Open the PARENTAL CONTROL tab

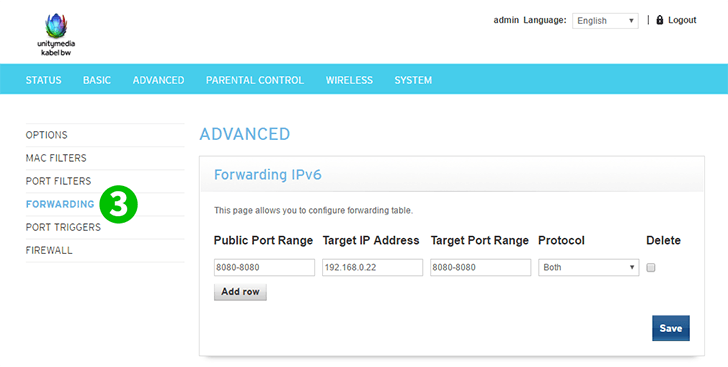point(254,80)
